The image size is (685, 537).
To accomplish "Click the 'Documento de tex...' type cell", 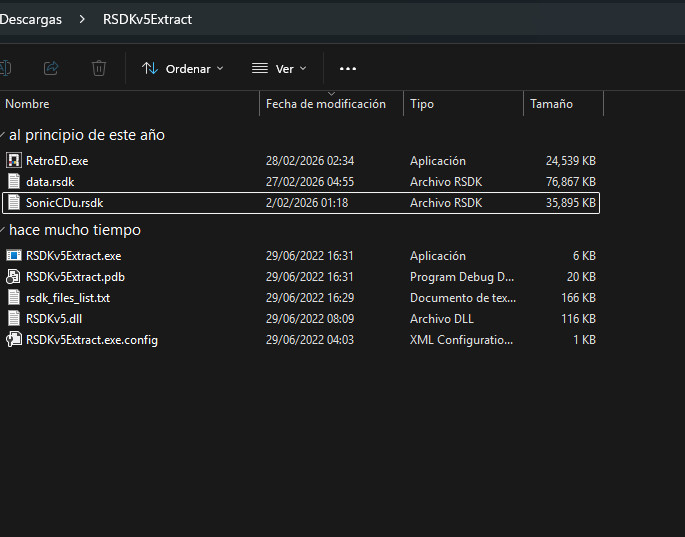I will [x=463, y=298].
